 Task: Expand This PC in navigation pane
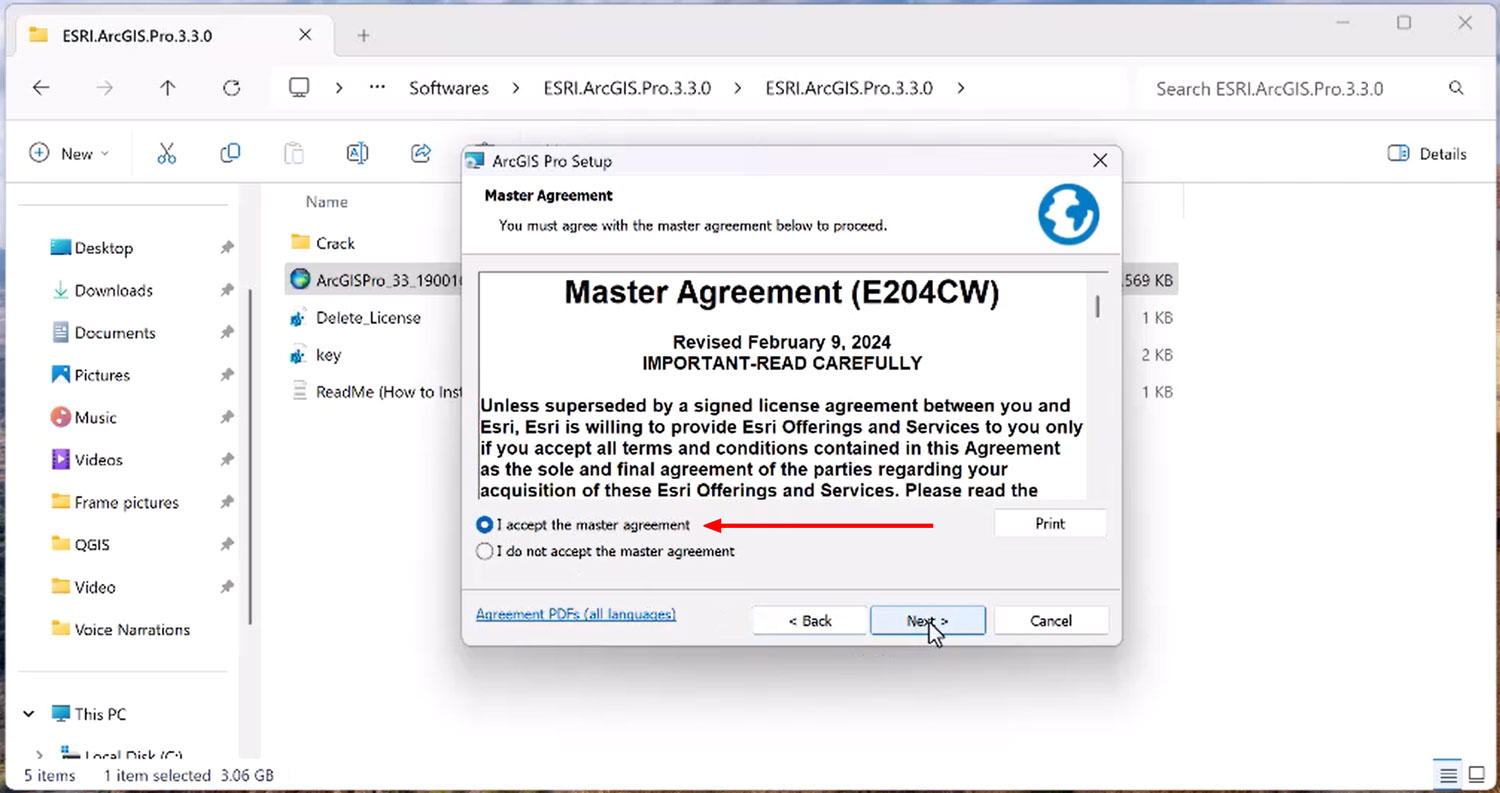tap(29, 714)
